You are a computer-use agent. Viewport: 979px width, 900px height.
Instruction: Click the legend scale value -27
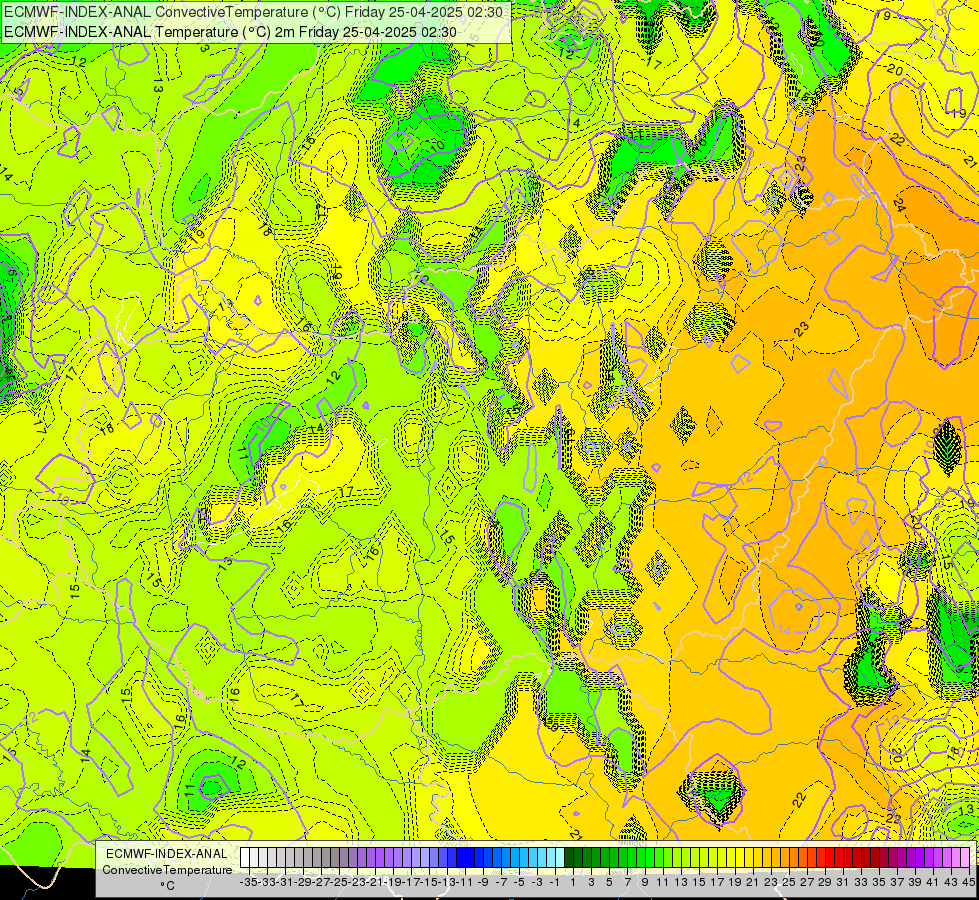pyautogui.click(x=322, y=882)
